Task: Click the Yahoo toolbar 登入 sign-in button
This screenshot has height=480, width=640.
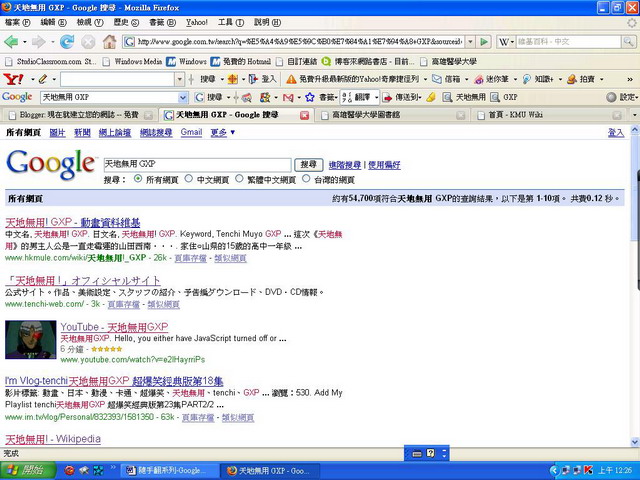Action: pyautogui.click(x=262, y=79)
